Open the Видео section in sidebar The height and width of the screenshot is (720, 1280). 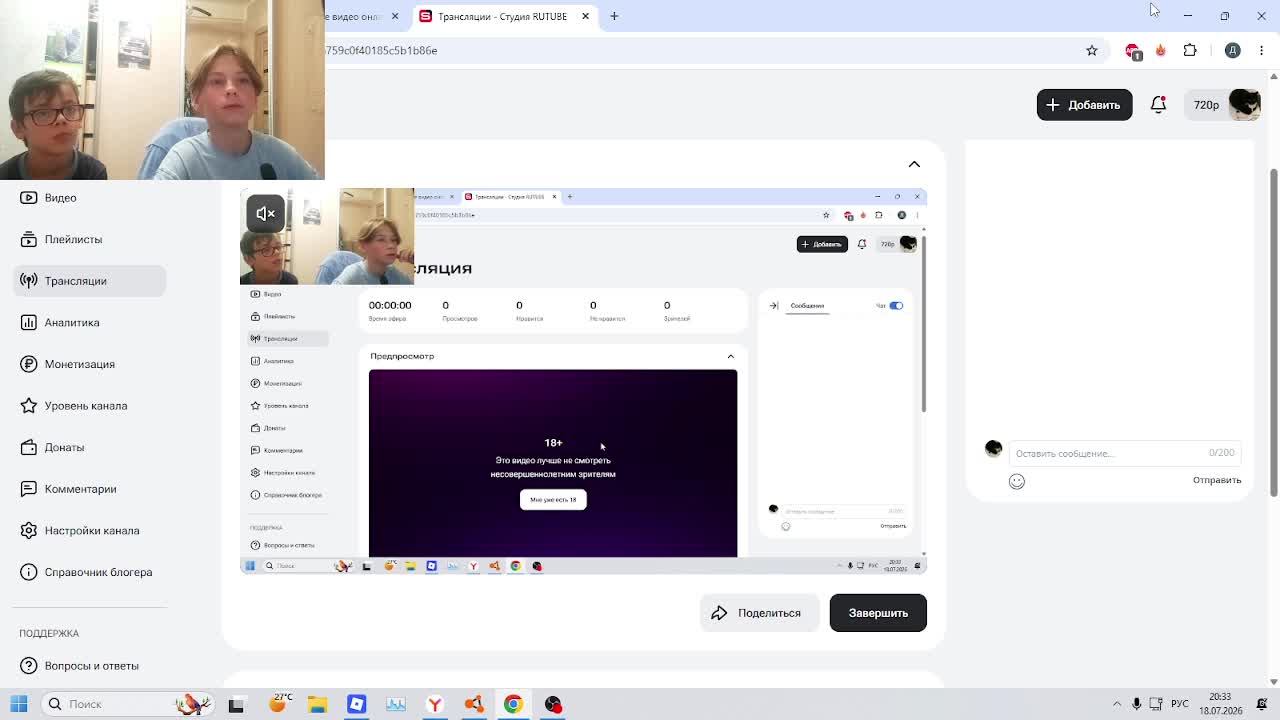(90, 198)
